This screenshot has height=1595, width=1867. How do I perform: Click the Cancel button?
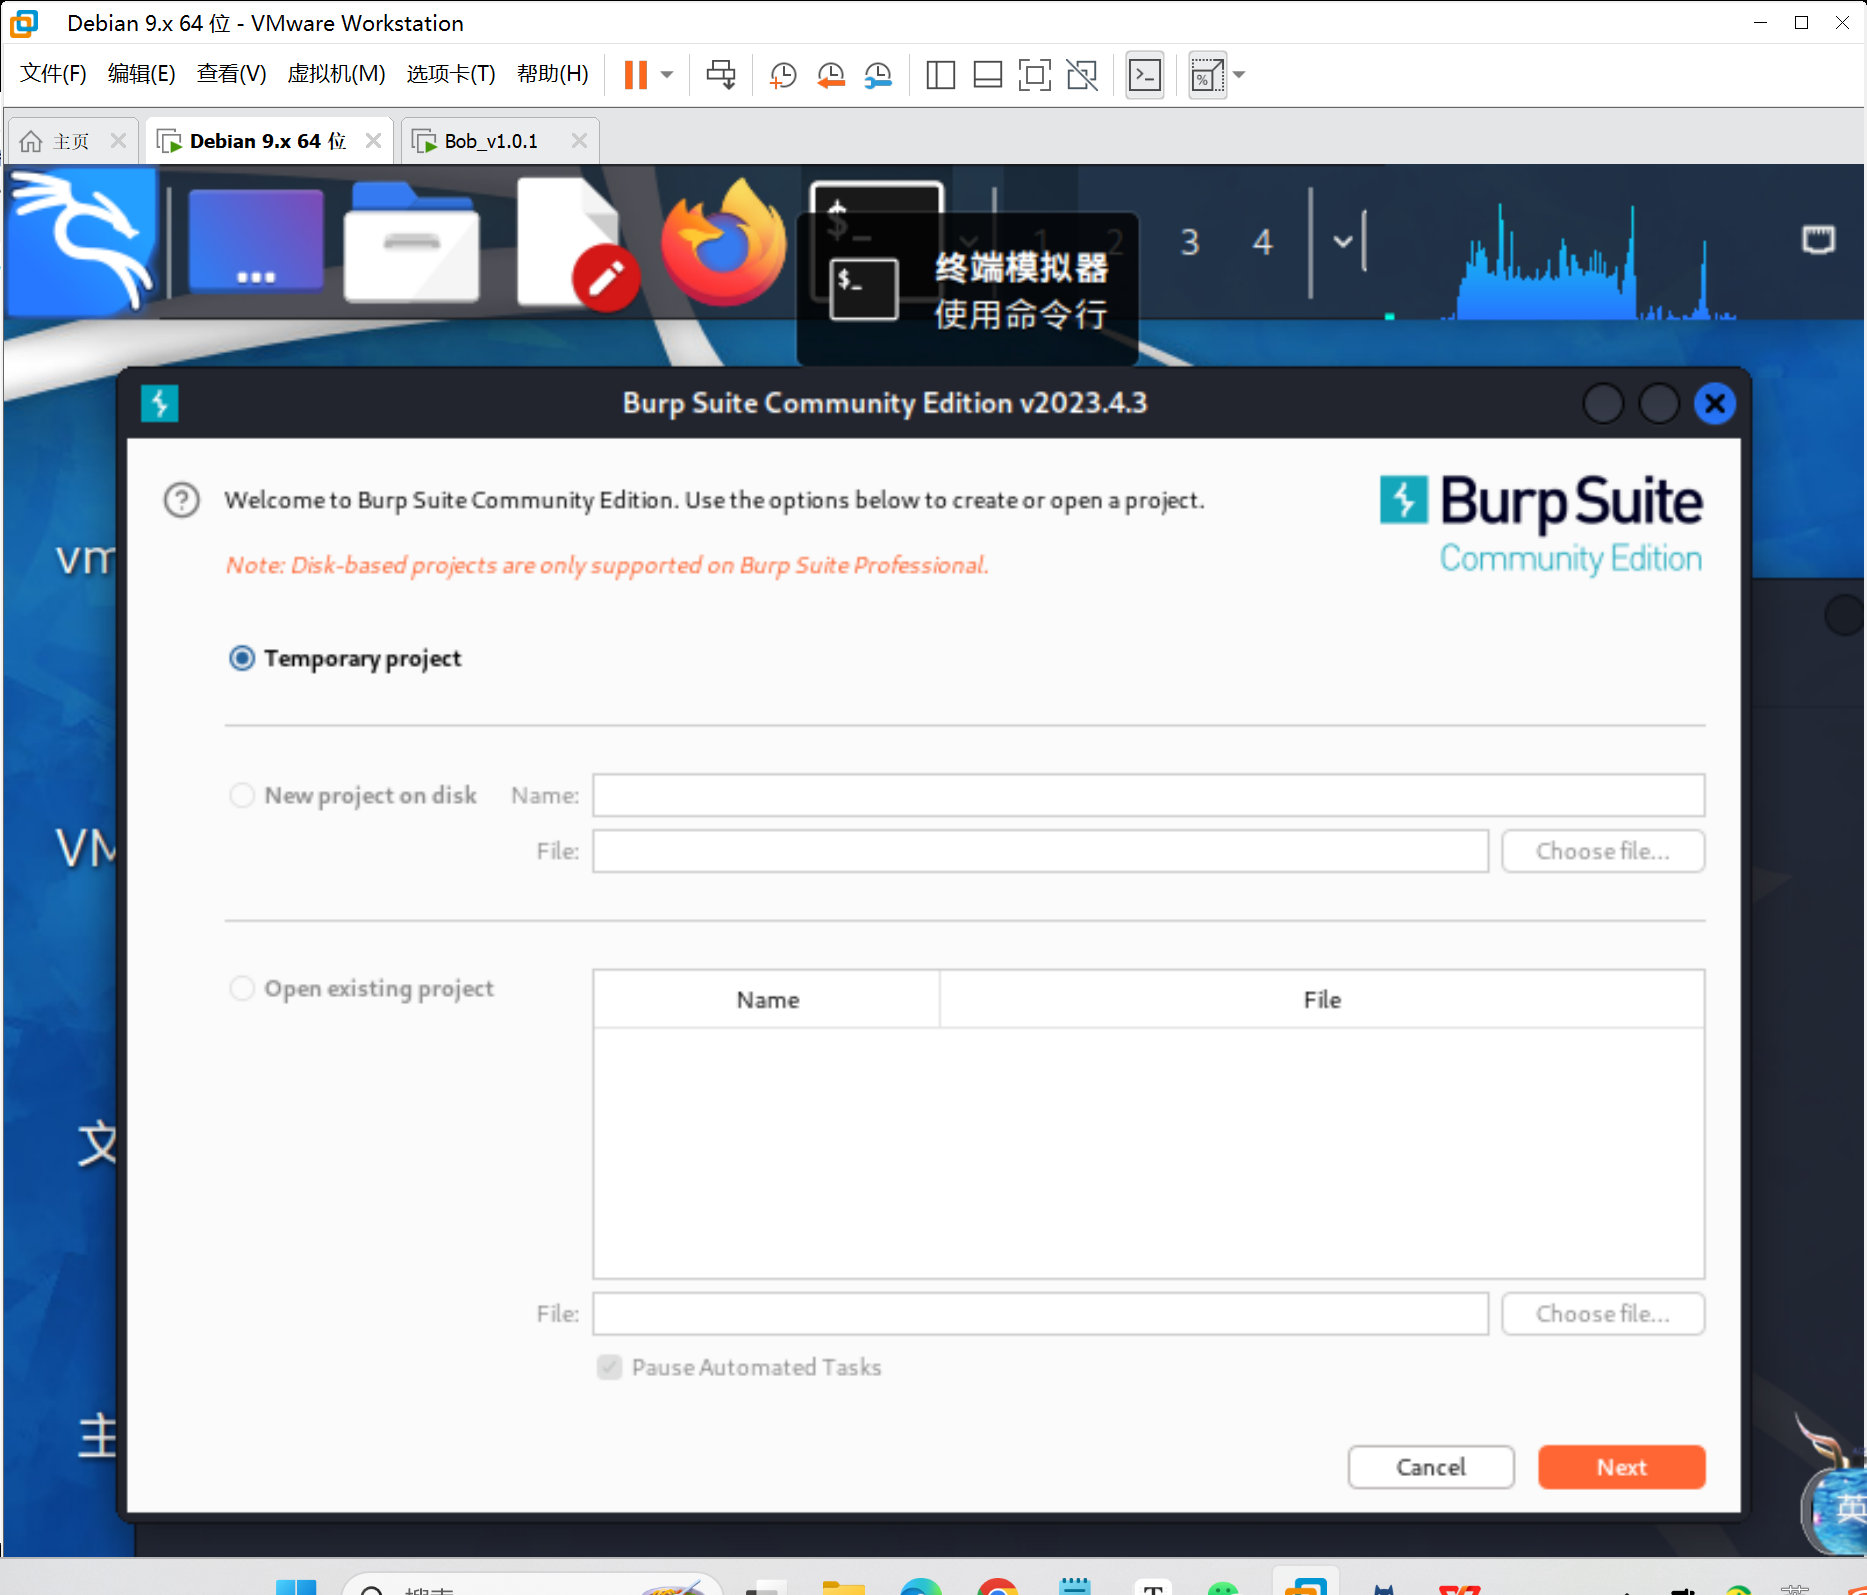click(1431, 1467)
